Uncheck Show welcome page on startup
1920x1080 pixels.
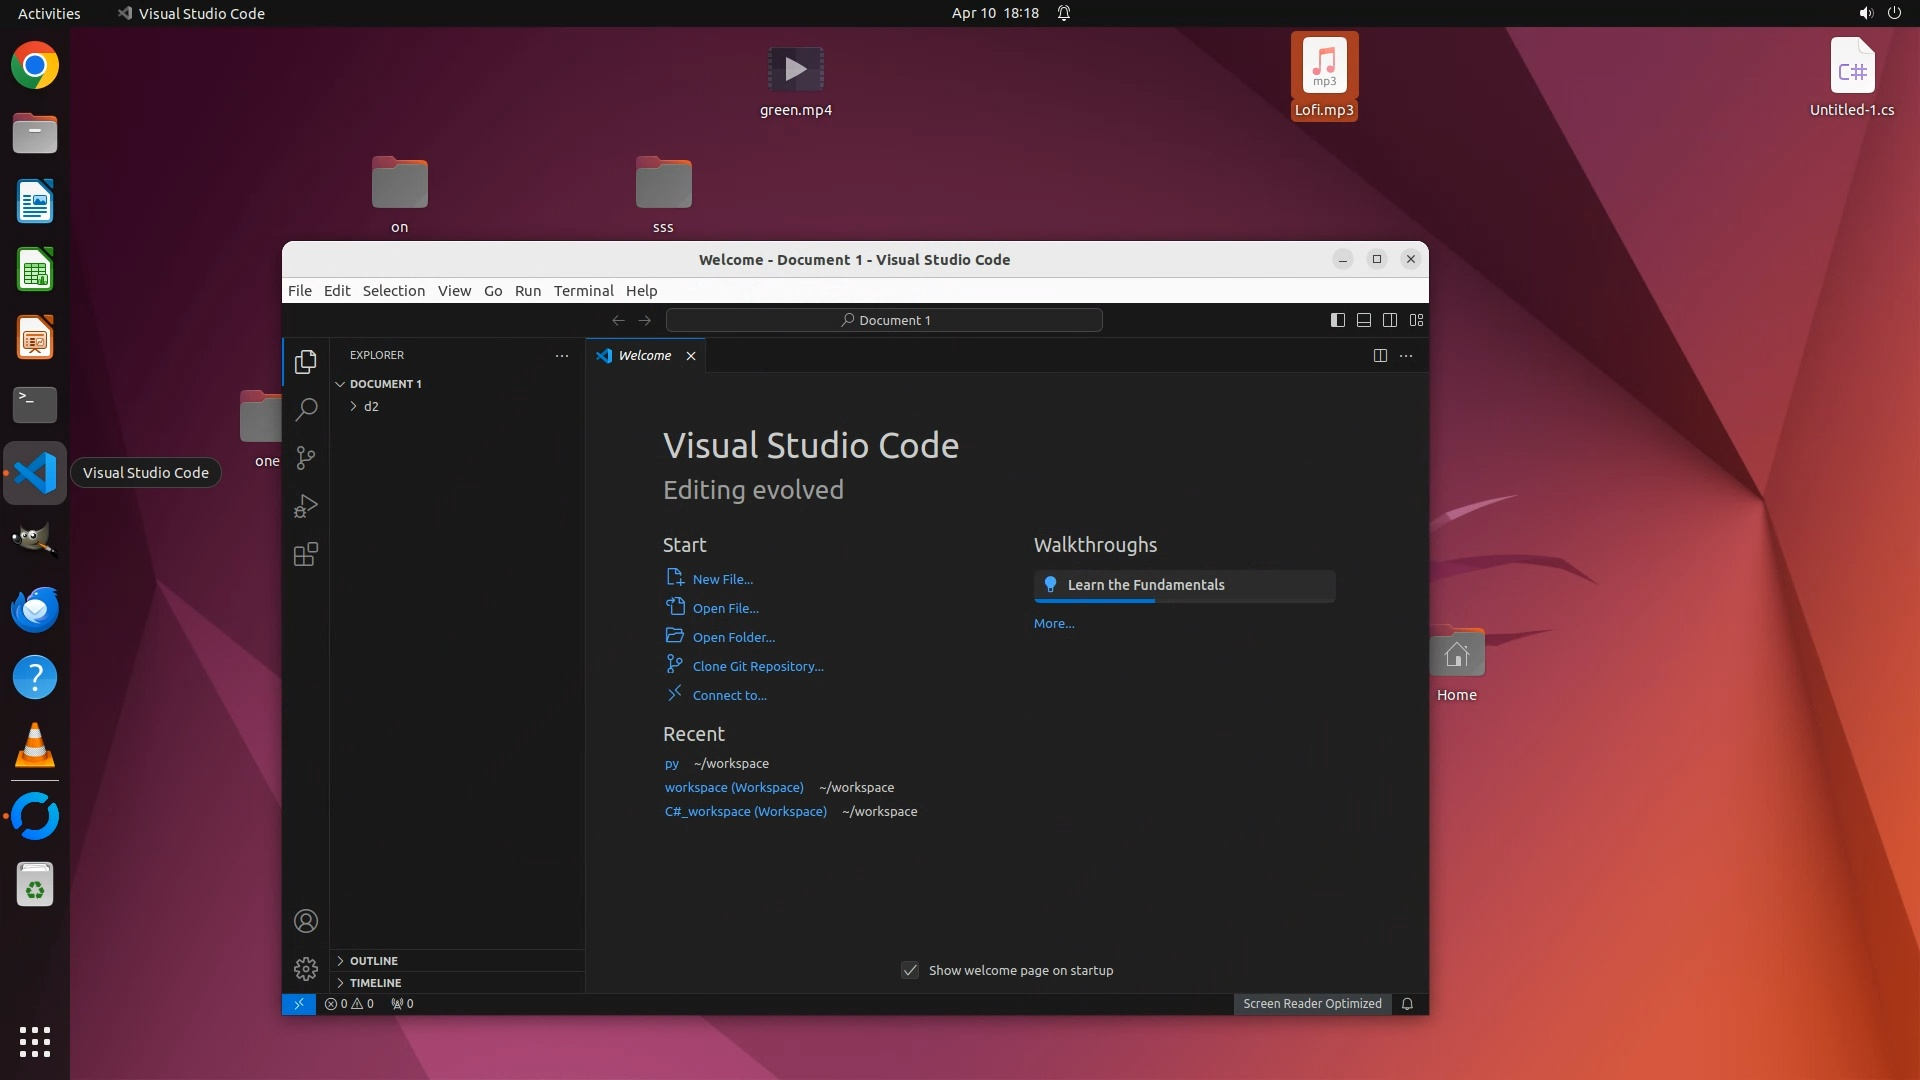click(x=910, y=970)
